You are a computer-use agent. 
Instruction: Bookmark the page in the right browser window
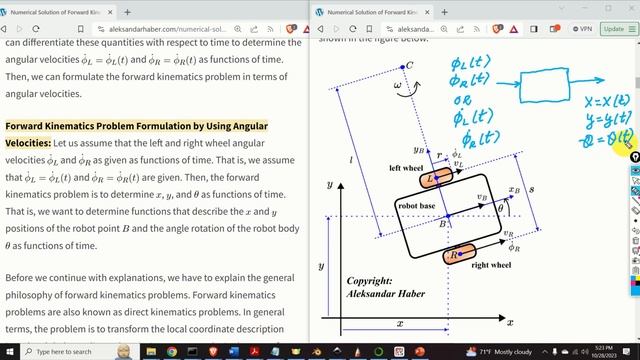pyautogui.click(x=369, y=29)
